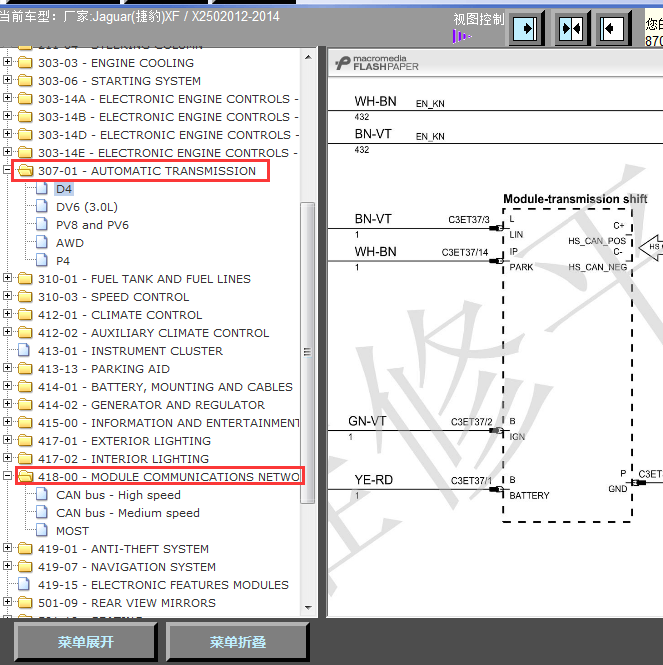Expand the 414-01 Battery, Mounting and Cables node

(7, 386)
